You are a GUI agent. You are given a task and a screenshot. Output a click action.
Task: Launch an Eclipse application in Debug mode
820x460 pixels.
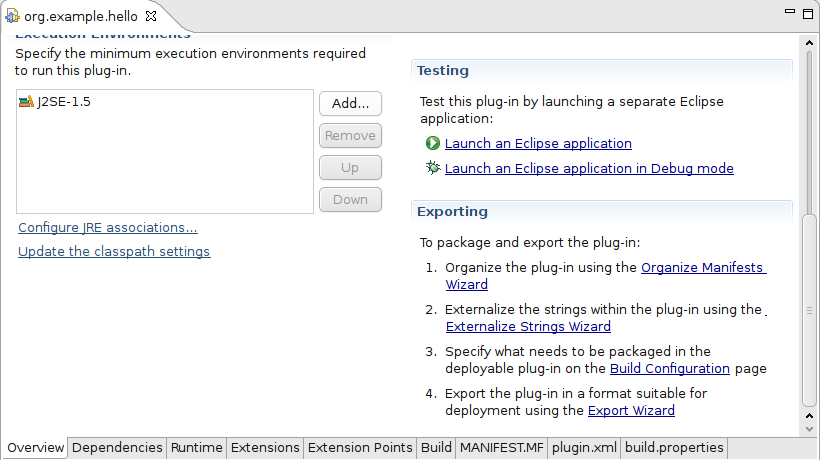point(589,168)
